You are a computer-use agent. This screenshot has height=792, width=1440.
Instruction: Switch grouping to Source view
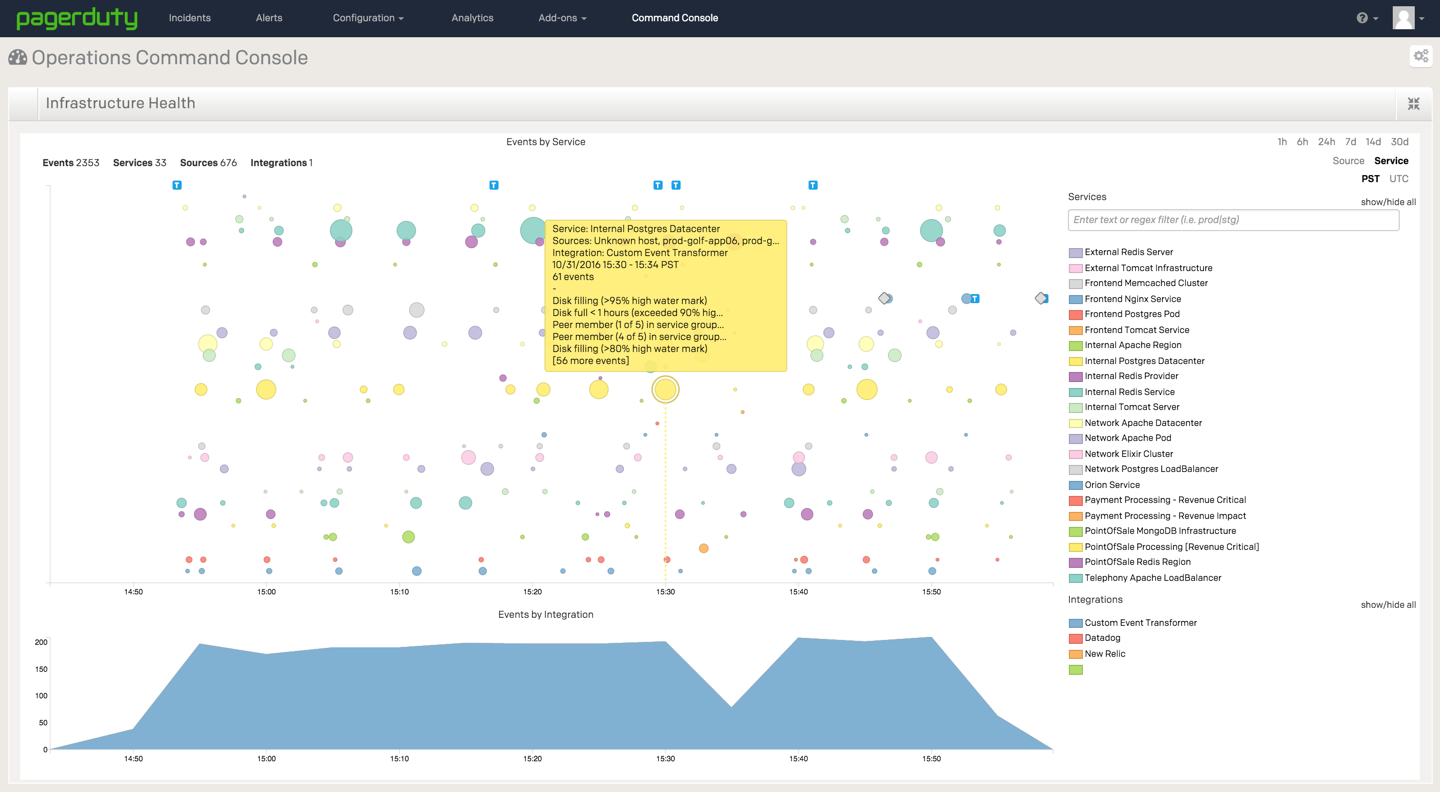(x=1347, y=161)
